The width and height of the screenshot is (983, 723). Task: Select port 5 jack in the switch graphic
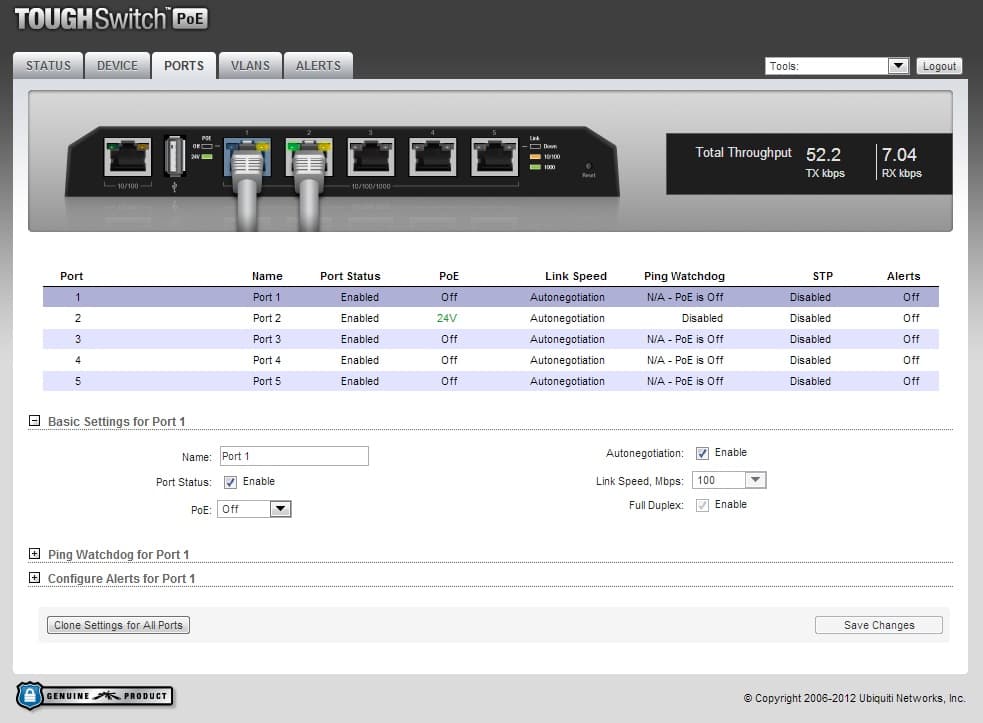point(495,157)
